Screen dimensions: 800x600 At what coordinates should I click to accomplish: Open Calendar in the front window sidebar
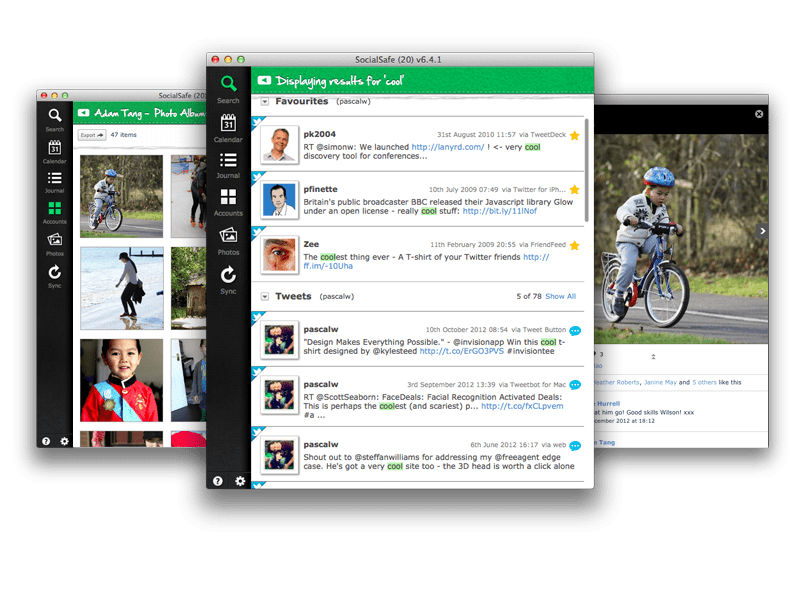click(228, 128)
